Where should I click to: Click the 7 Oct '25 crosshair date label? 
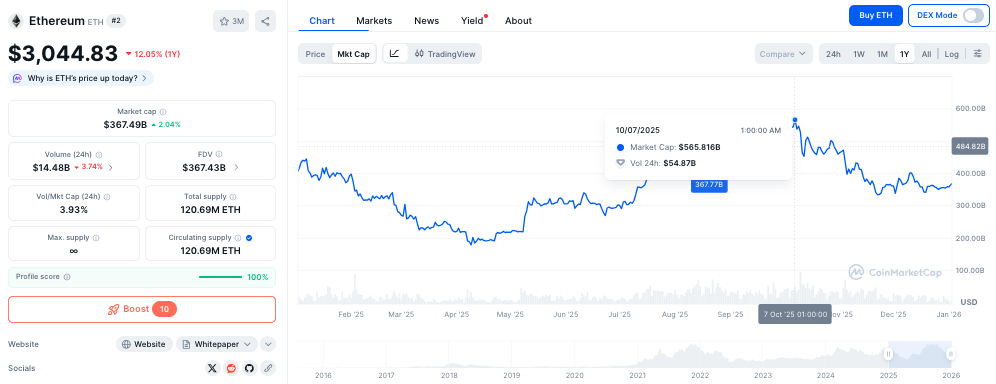point(795,314)
